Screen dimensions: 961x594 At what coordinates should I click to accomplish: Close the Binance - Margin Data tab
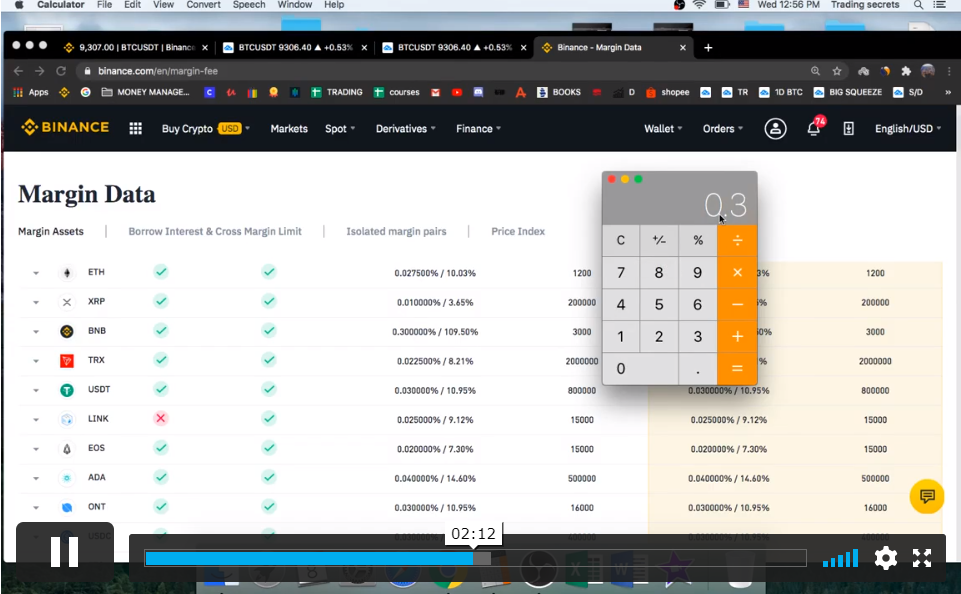pyautogui.click(x=683, y=48)
